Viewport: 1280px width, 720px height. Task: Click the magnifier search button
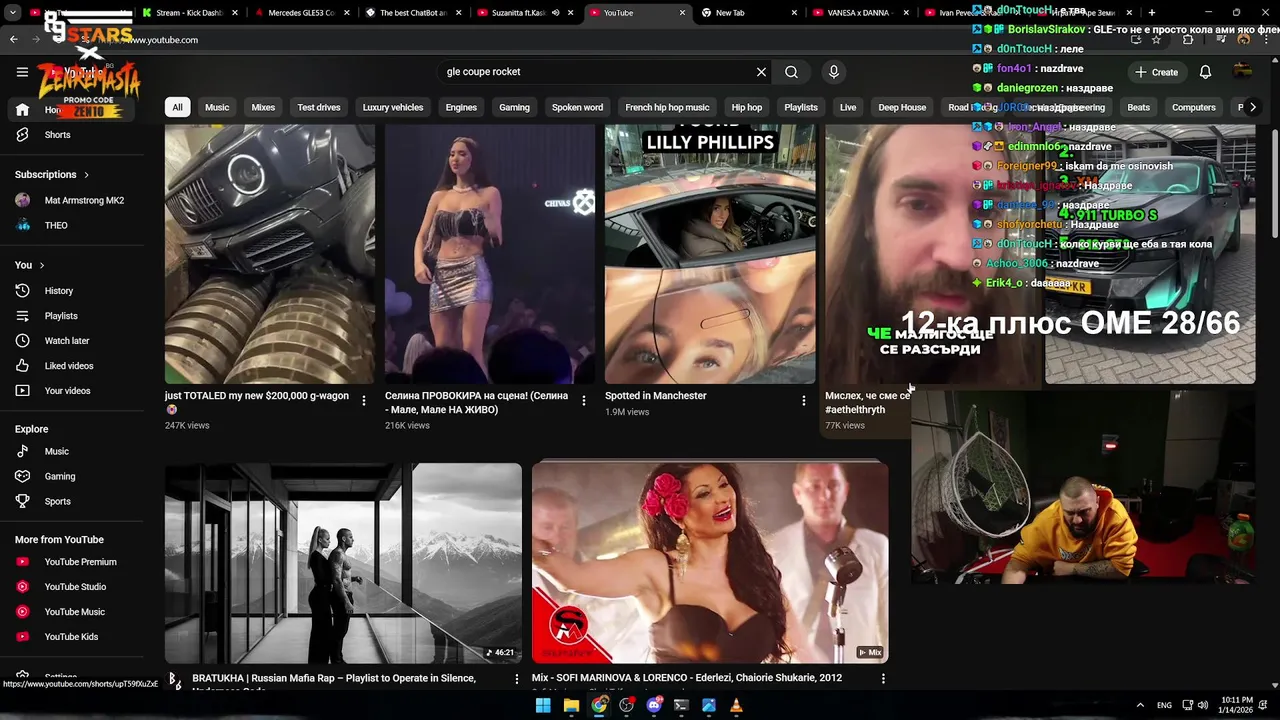[791, 72]
